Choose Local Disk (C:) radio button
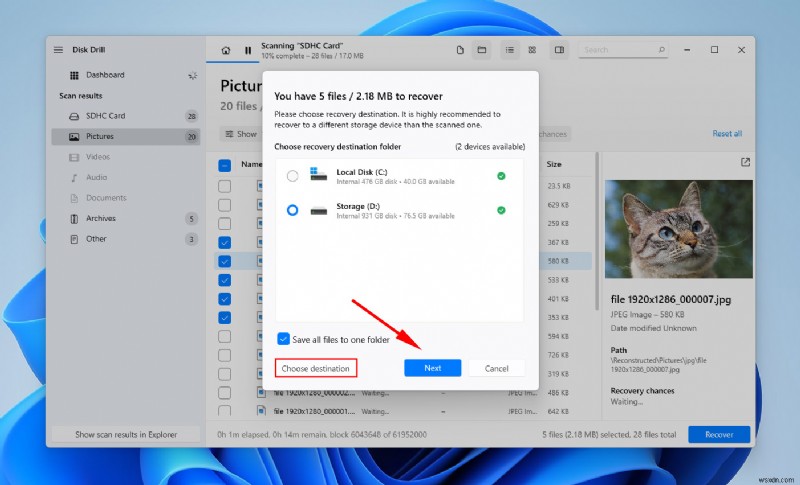Image resolution: width=800 pixels, height=485 pixels. point(292,176)
